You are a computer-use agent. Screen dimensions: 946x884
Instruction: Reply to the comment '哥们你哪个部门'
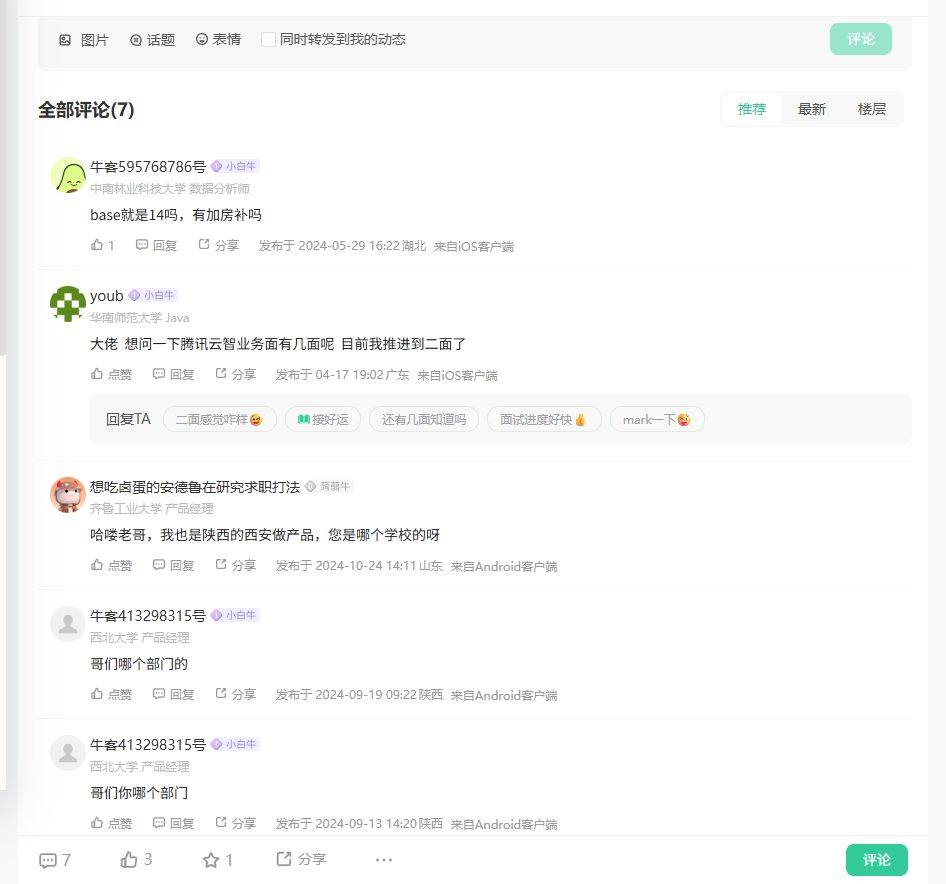[173, 823]
